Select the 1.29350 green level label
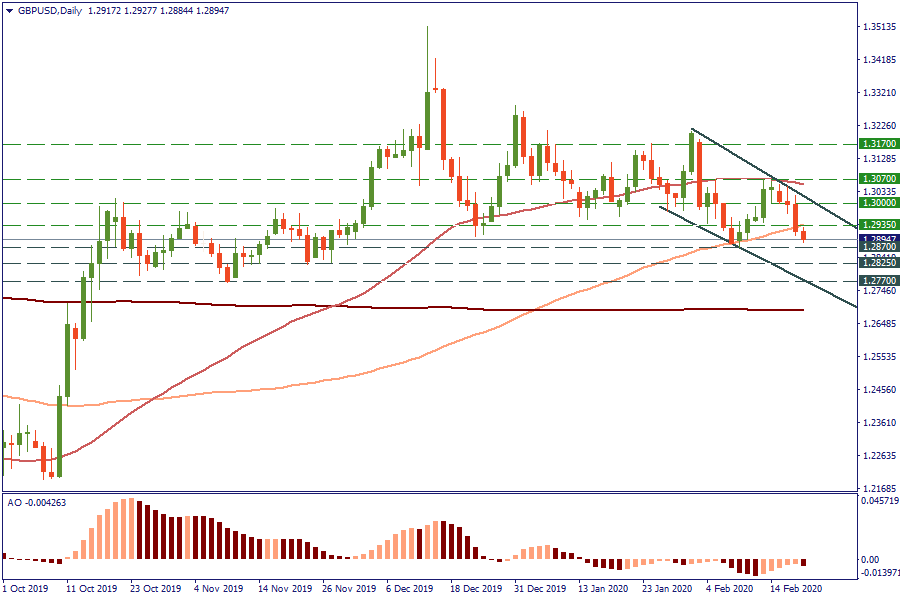This screenshot has height=600, width=900. [878, 225]
